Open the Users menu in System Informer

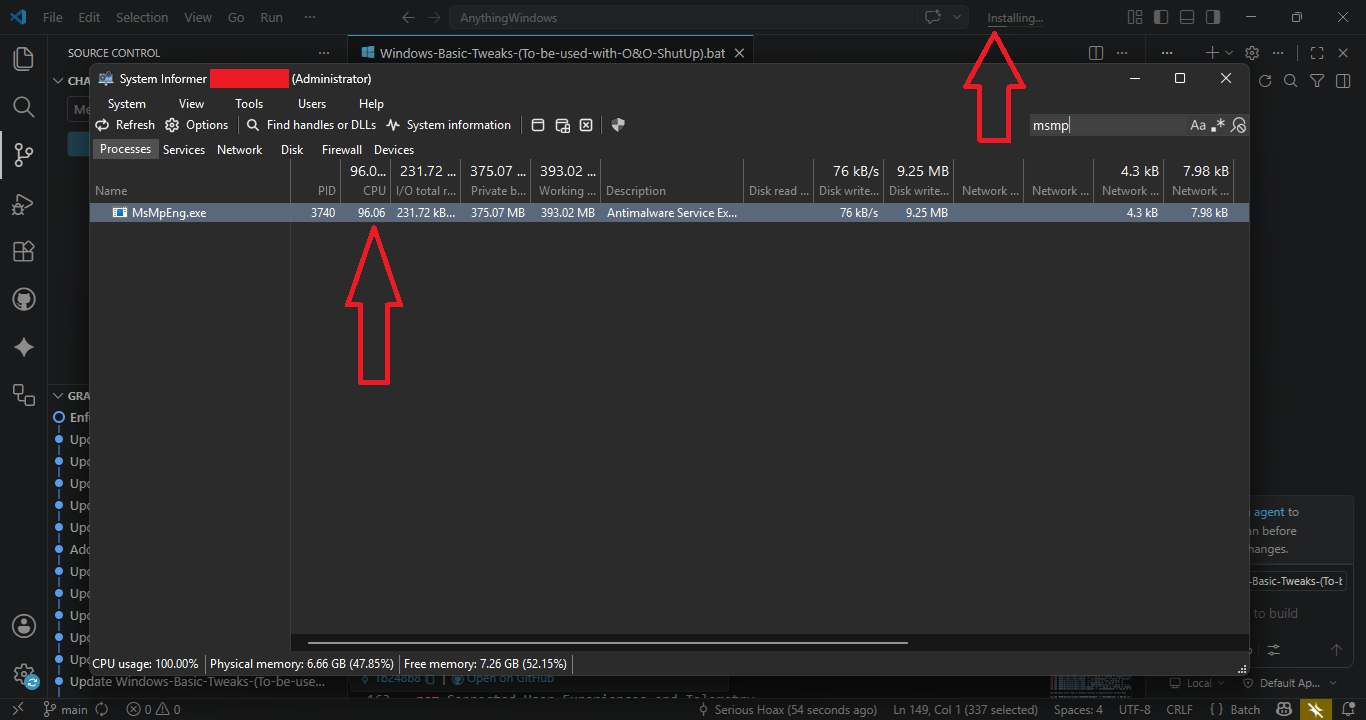[312, 103]
